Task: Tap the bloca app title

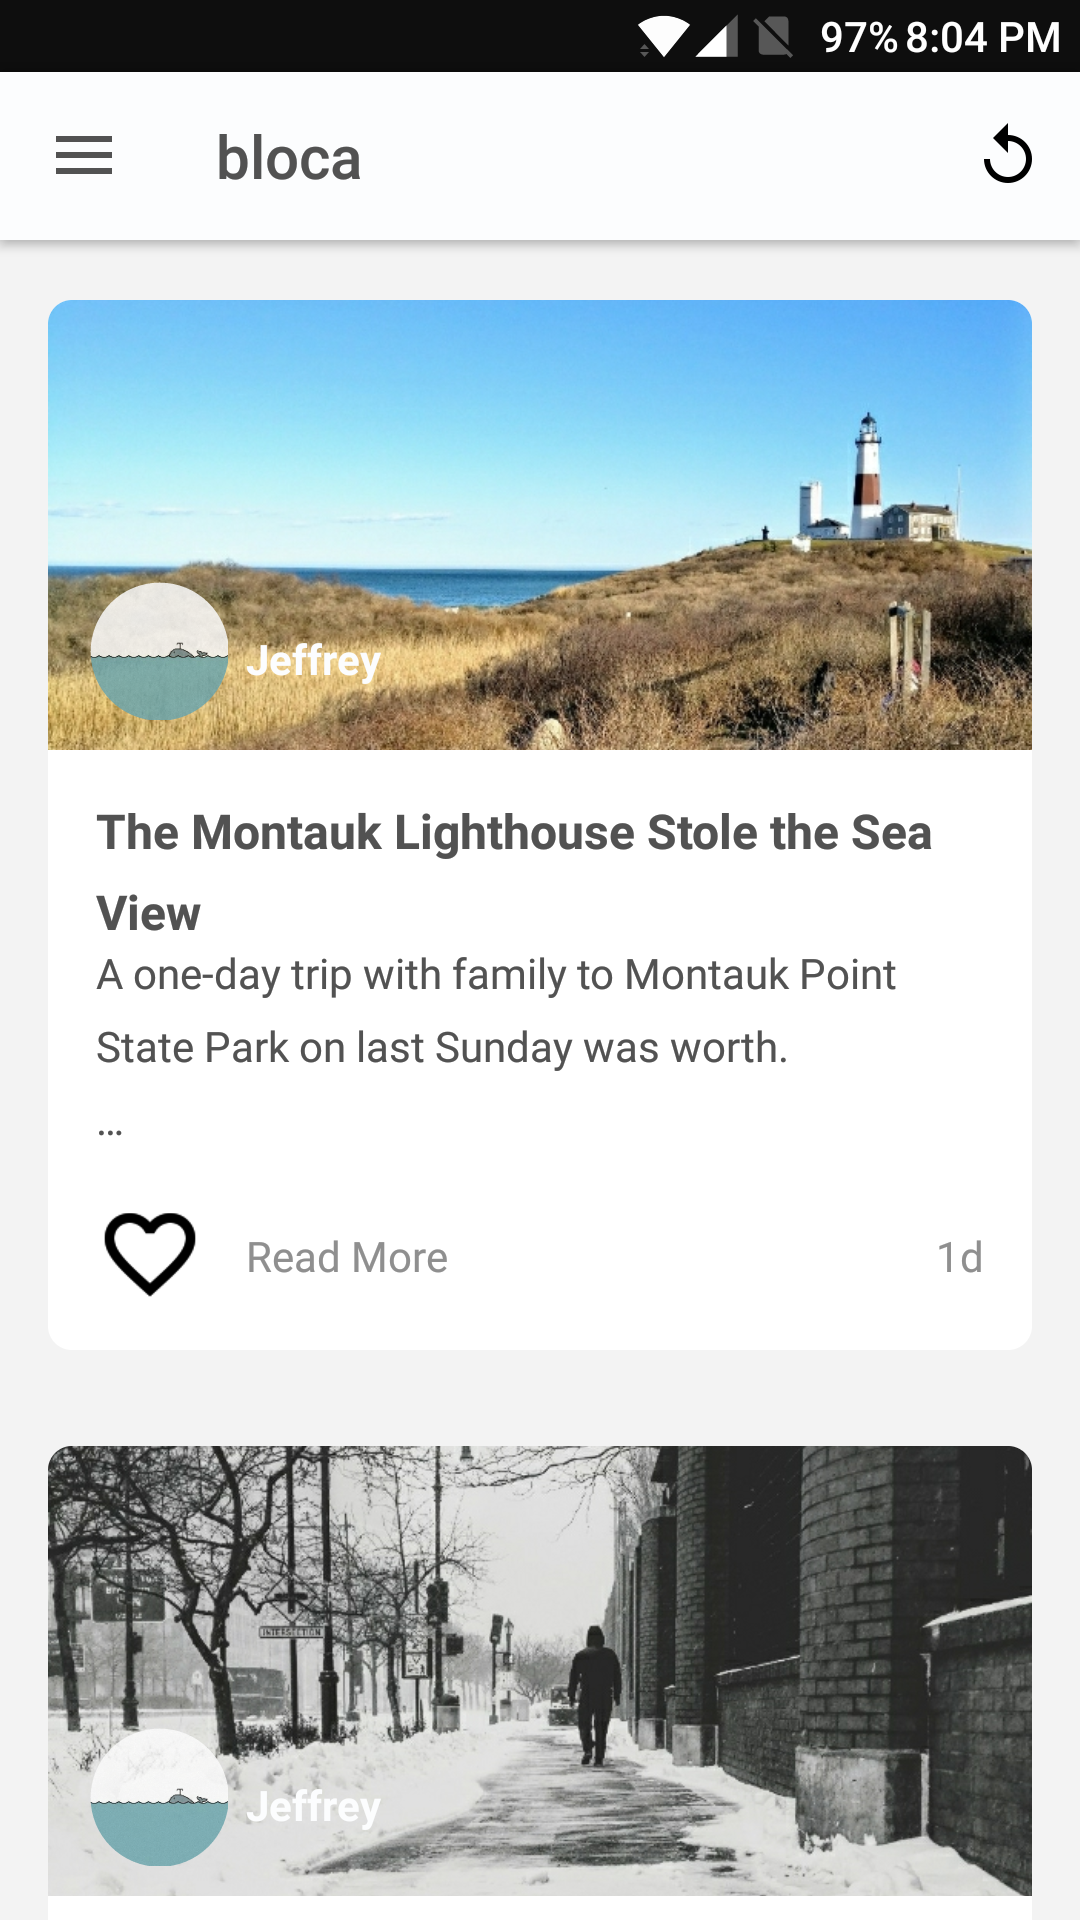Action: 289,159
